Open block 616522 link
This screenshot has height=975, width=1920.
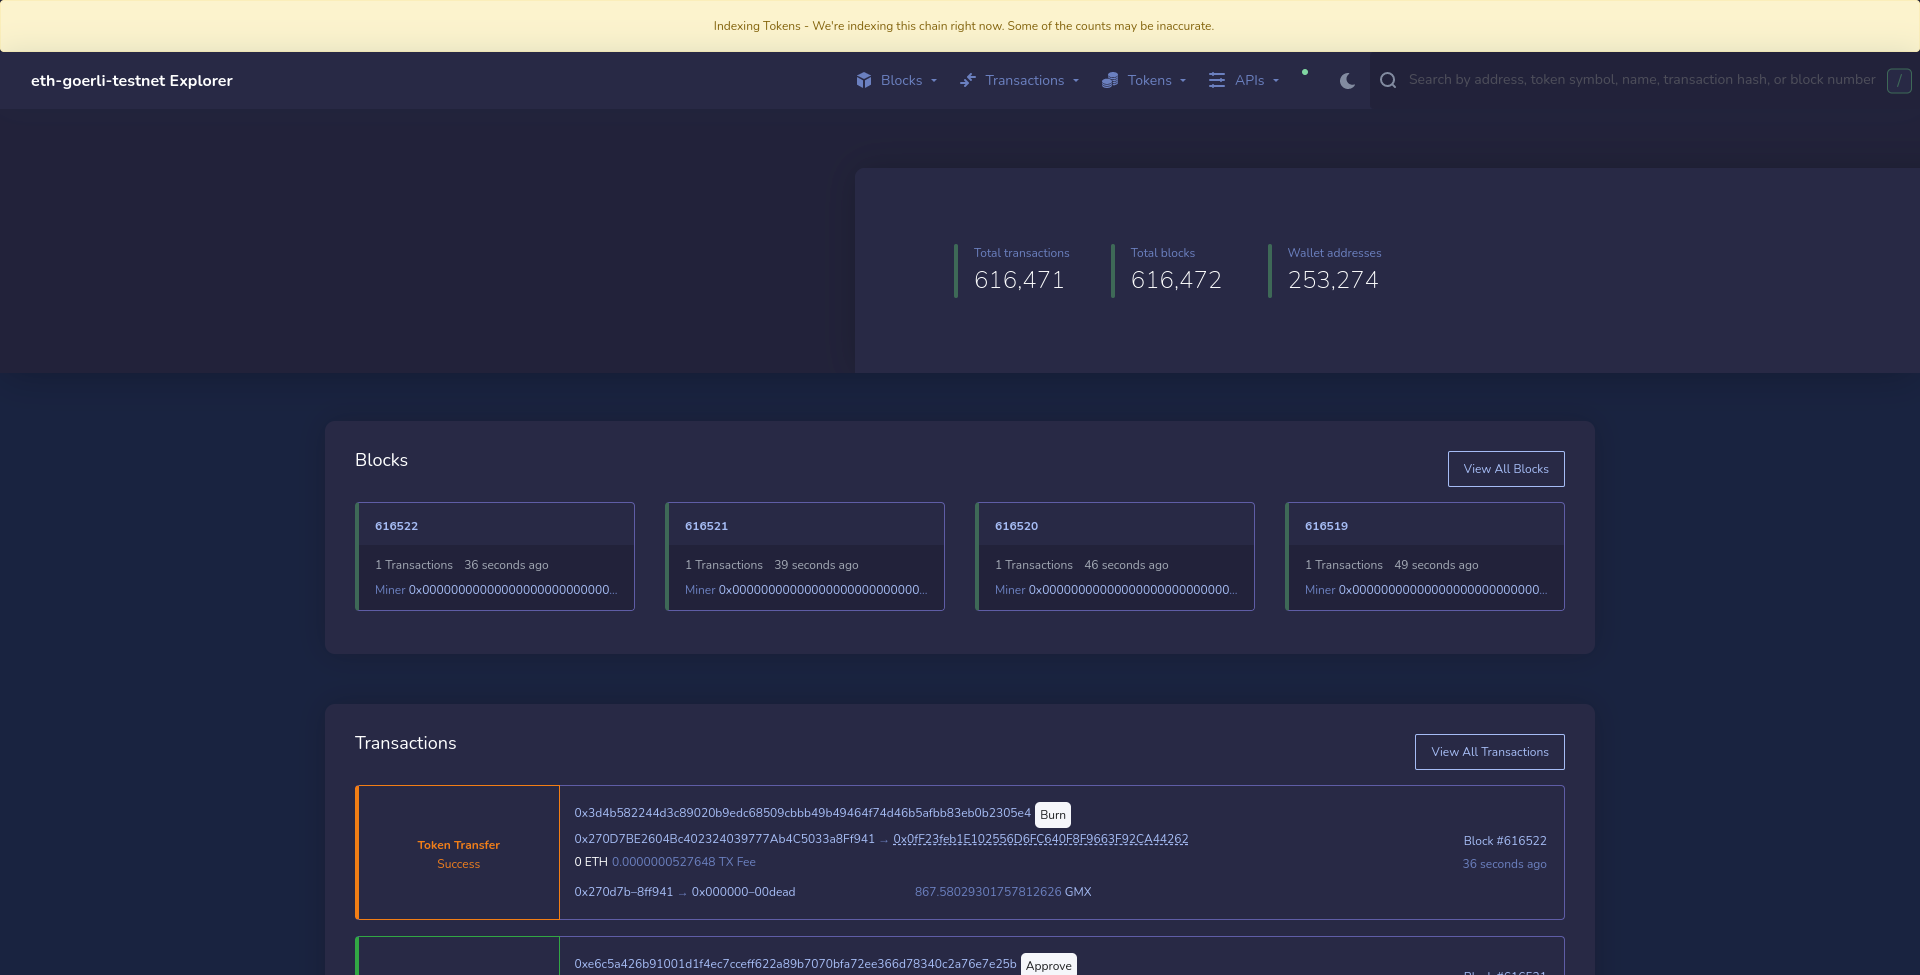396,526
